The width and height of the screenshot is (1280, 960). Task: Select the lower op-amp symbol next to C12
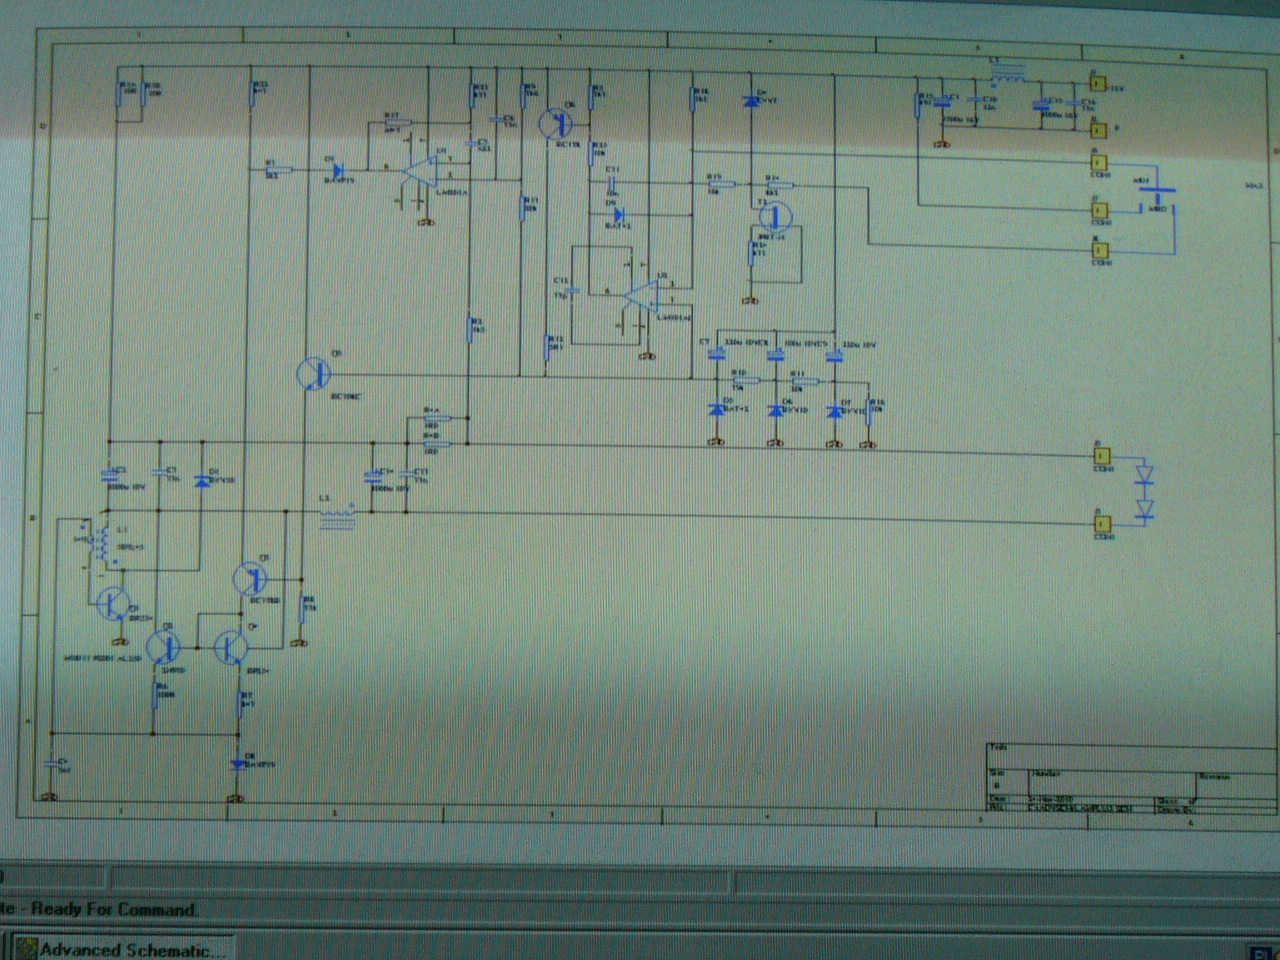639,297
